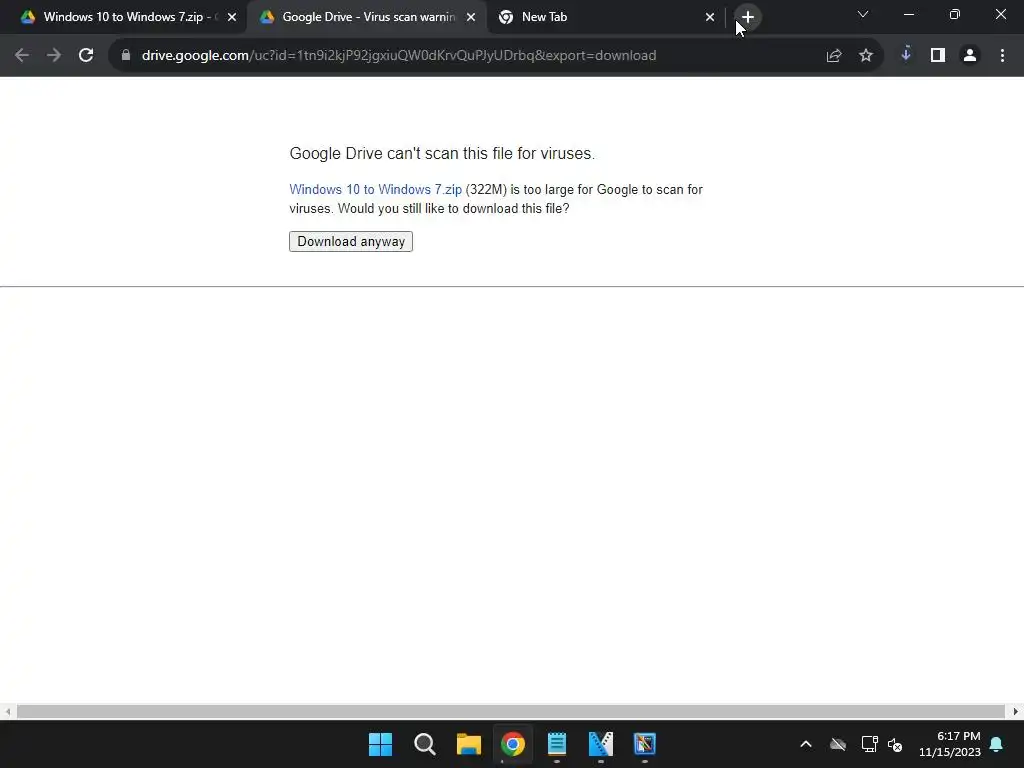1024x768 pixels.
Task: Open File Explorer from taskbar
Action: [469, 744]
